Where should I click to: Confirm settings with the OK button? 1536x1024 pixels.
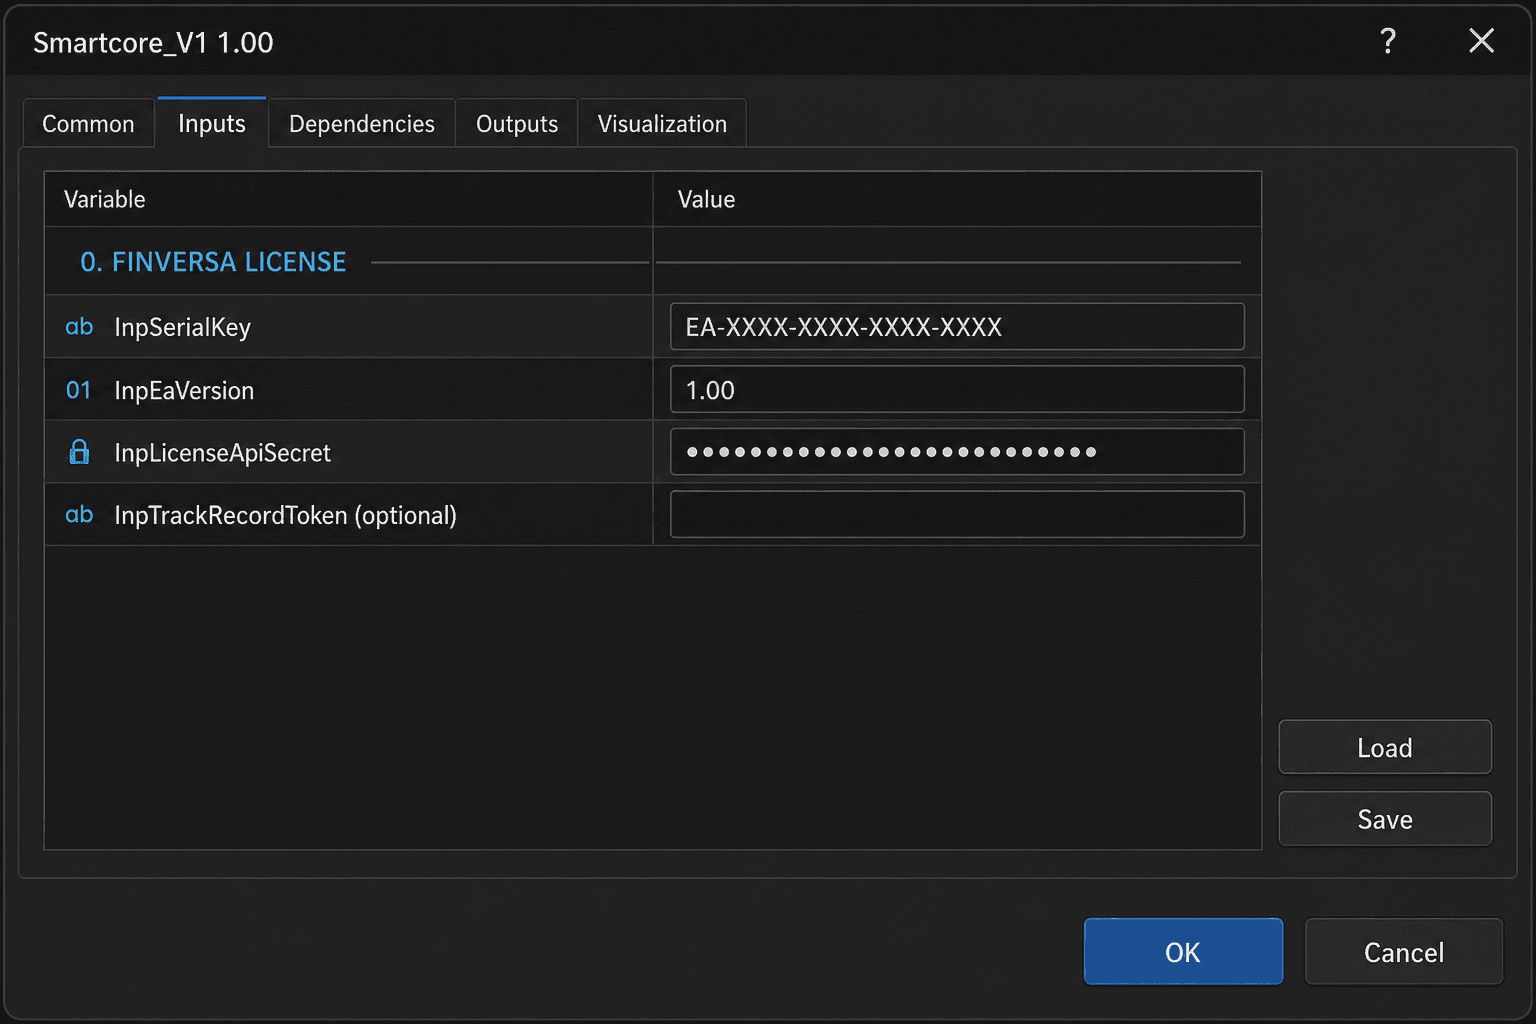pyautogui.click(x=1183, y=952)
